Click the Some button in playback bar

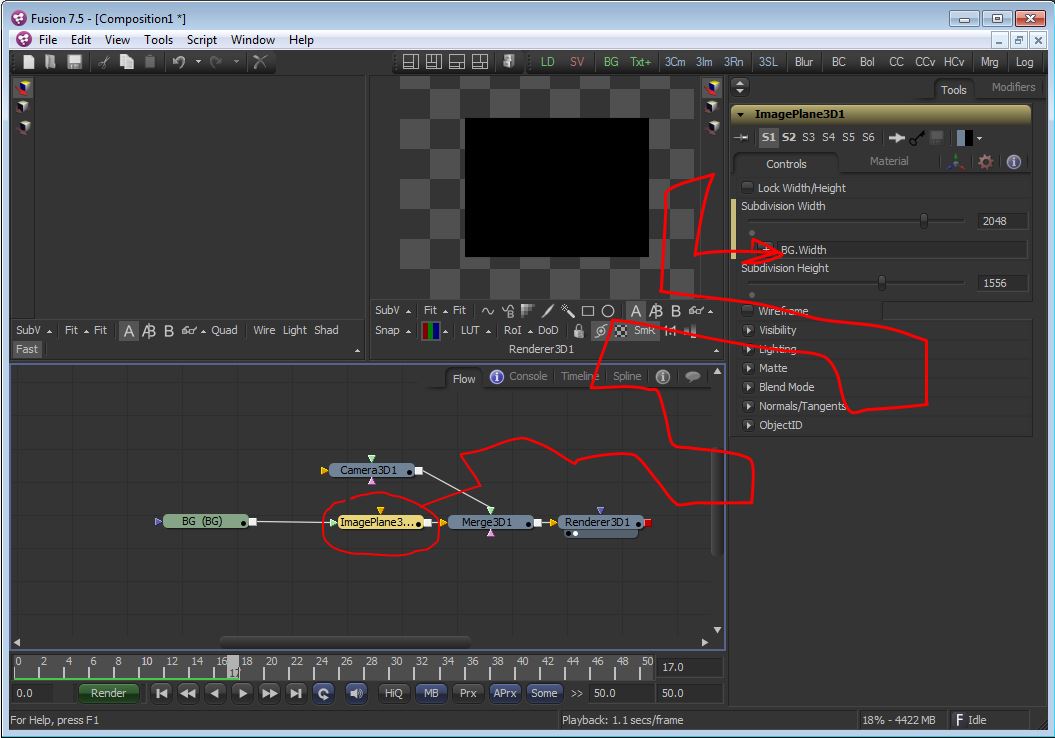pos(544,693)
